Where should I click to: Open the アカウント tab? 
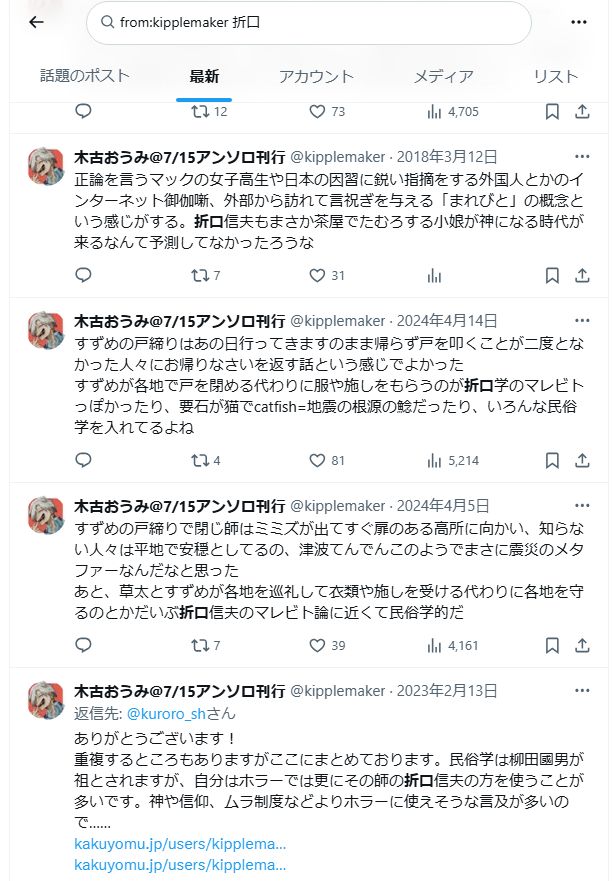coord(316,76)
